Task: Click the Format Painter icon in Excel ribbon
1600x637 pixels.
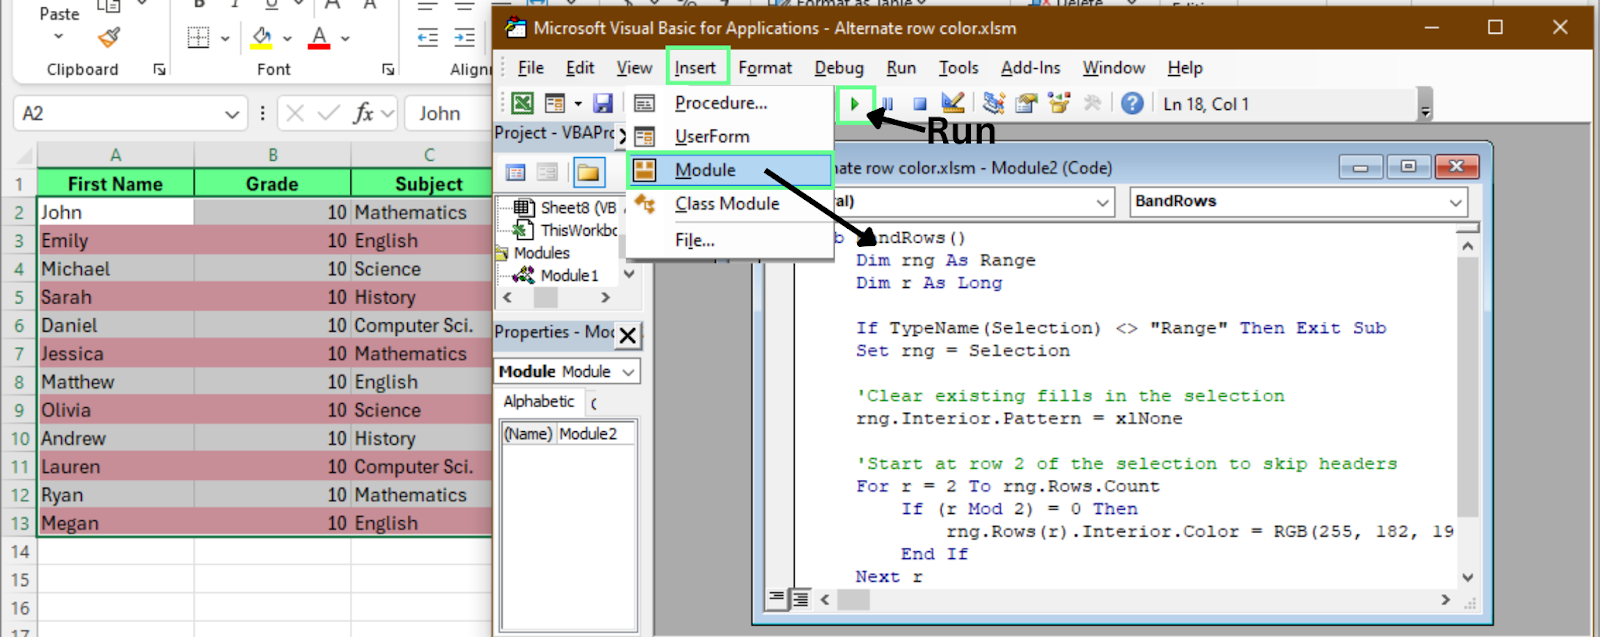Action: point(109,38)
